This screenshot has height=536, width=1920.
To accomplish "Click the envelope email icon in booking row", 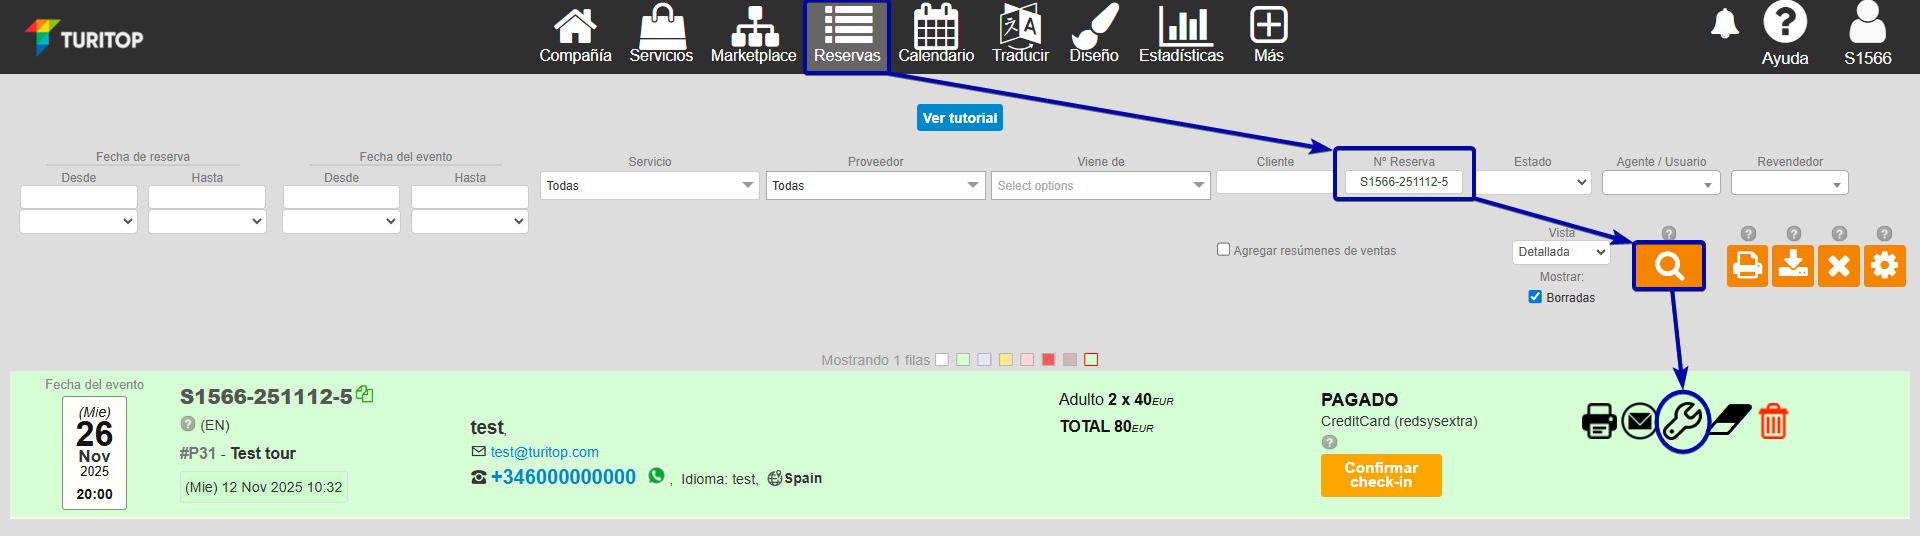I will [1638, 421].
